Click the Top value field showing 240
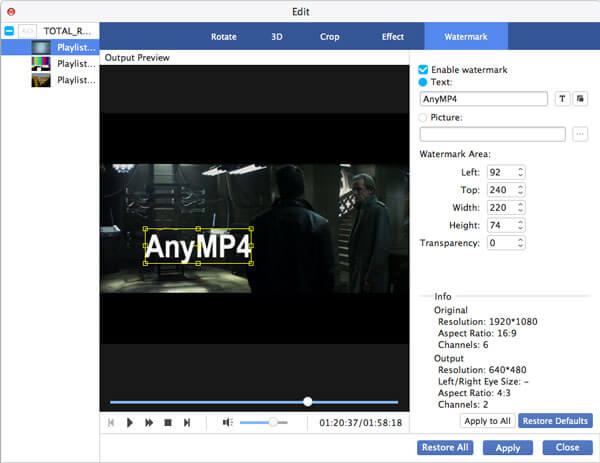Viewport: 600px width, 463px height. (502, 190)
